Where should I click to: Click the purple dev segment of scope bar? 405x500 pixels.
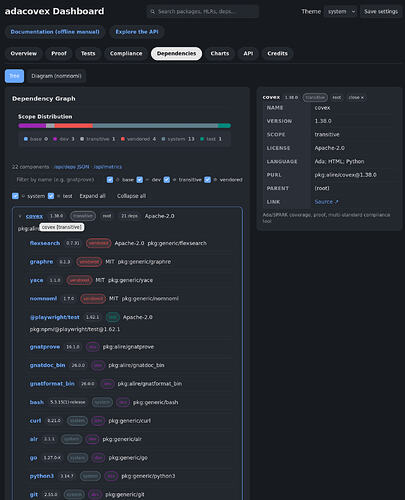[32, 126]
